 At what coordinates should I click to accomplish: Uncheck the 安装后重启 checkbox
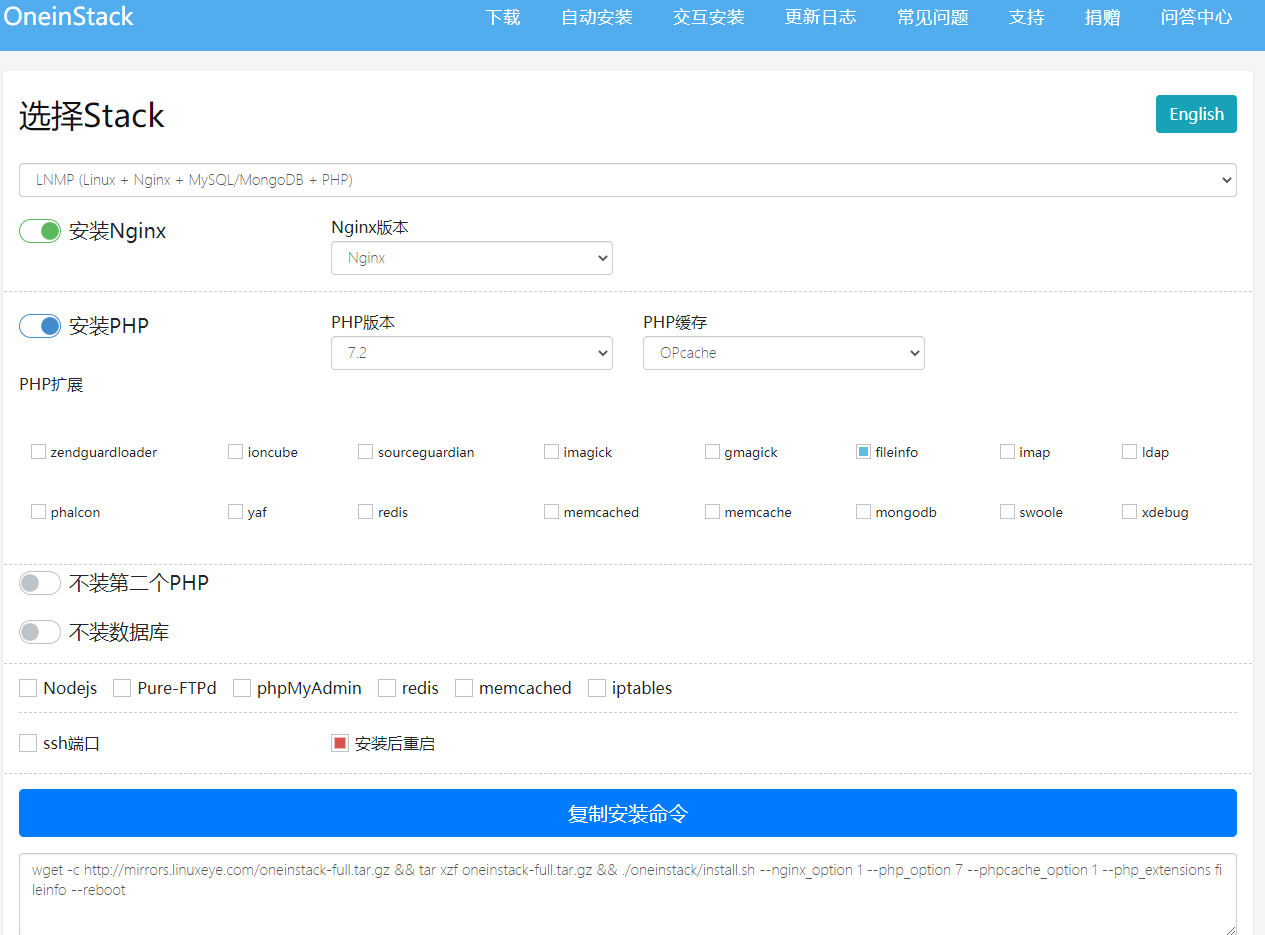(x=340, y=743)
